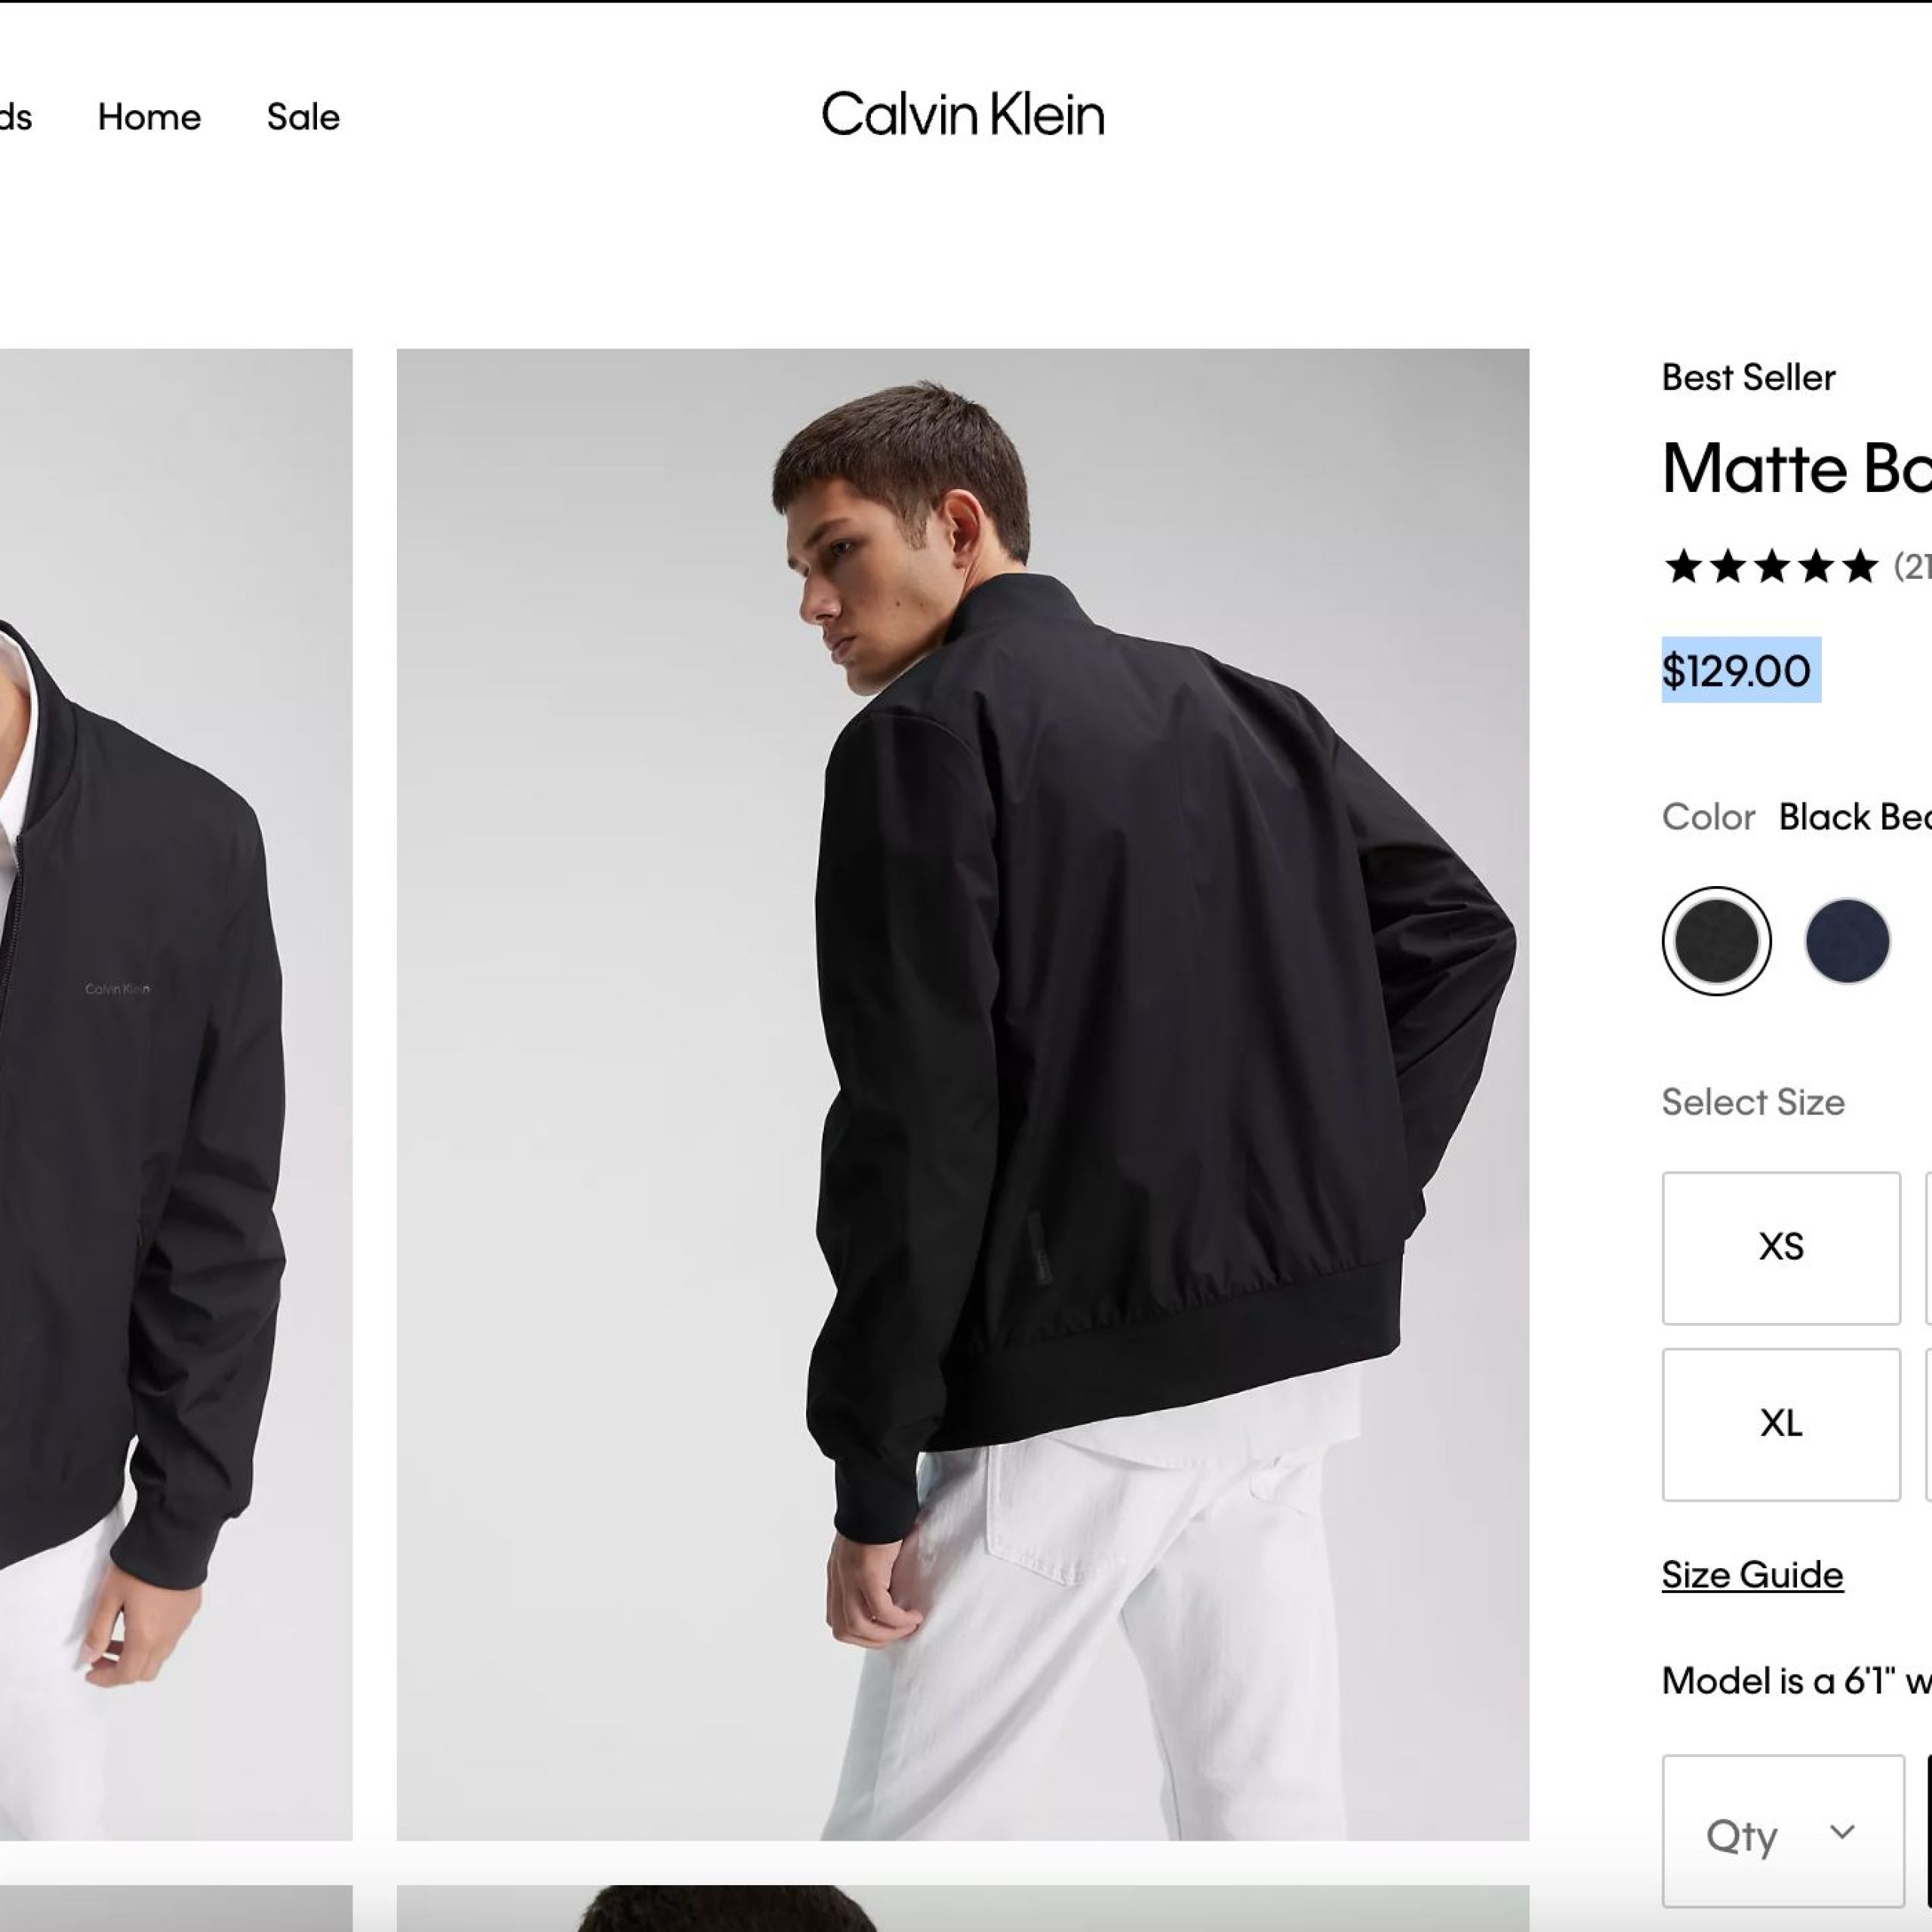The image size is (1932, 1932).
Task: Click the fifth star in the rating
Action: point(1859,567)
